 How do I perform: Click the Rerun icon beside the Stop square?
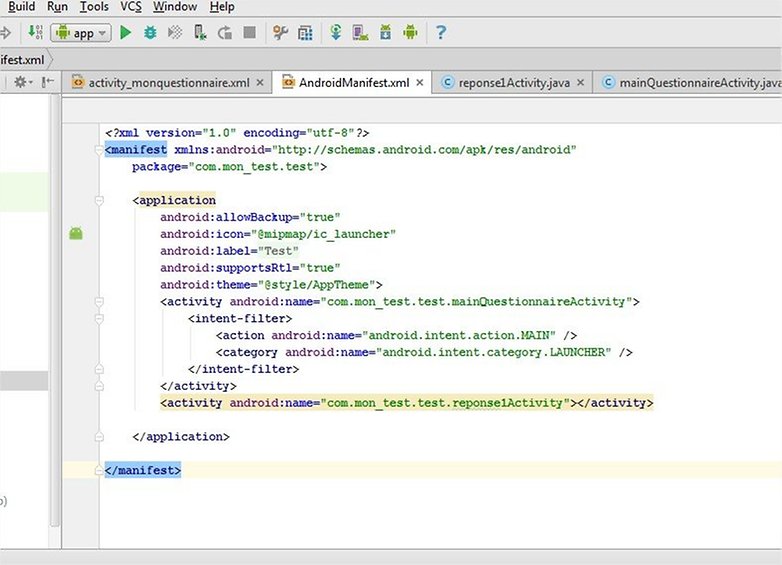pyautogui.click(x=225, y=33)
